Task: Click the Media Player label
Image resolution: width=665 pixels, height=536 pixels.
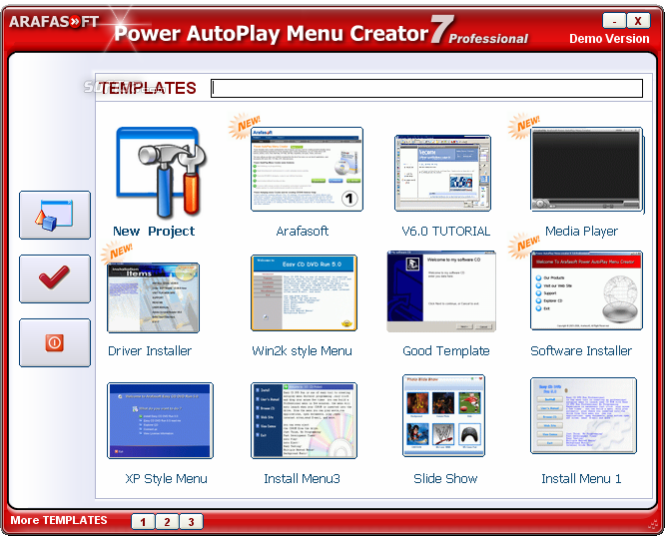Action: [x=581, y=231]
